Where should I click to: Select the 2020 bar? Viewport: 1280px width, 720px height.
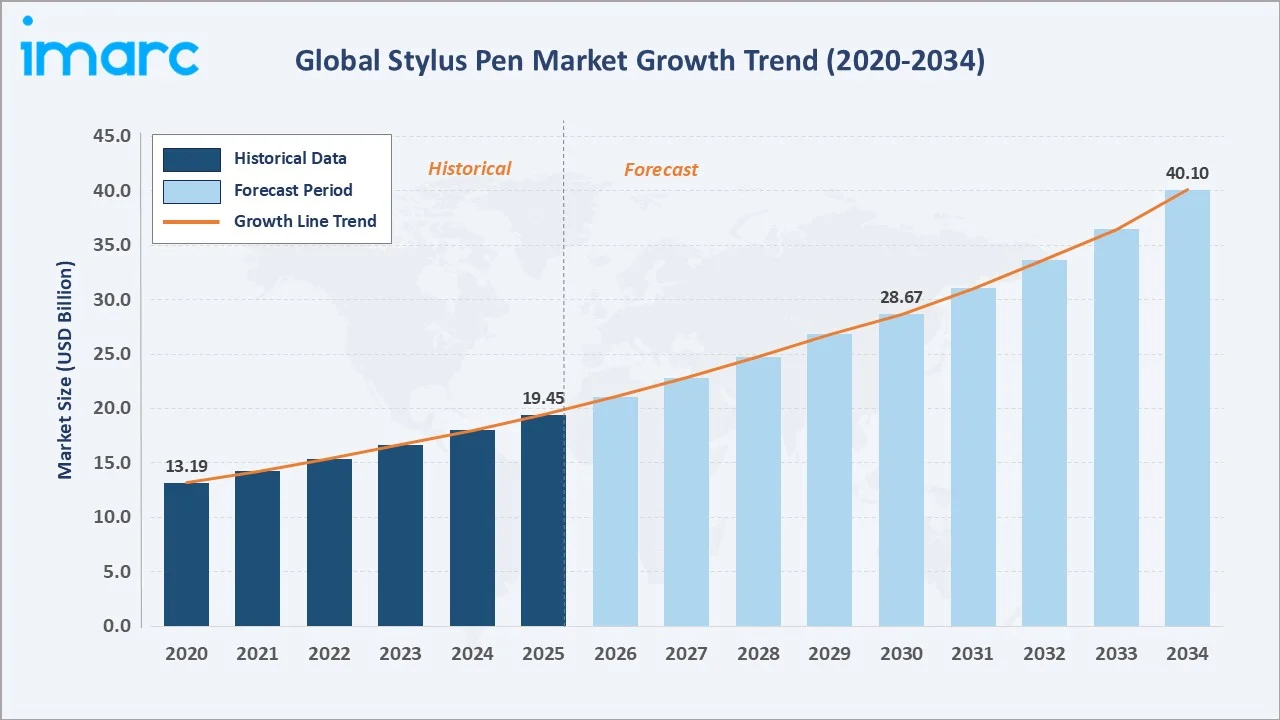(x=187, y=554)
